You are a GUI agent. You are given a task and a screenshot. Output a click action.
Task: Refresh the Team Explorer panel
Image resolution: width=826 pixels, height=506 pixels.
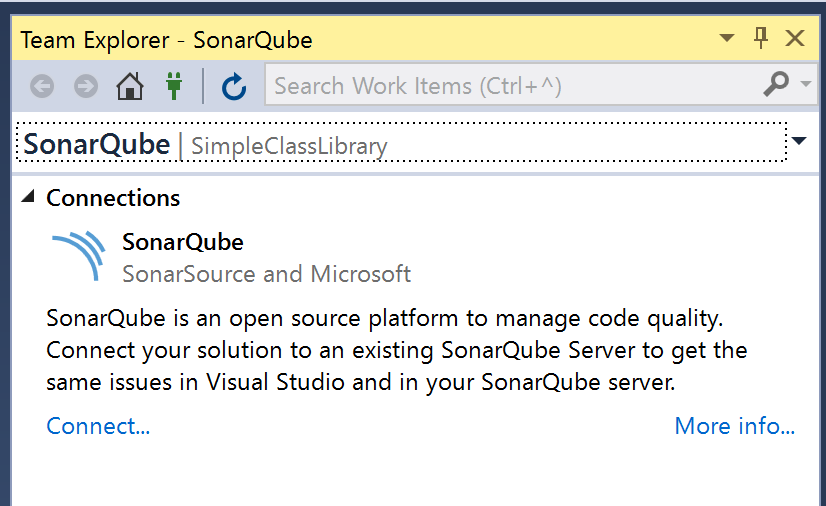(x=234, y=86)
